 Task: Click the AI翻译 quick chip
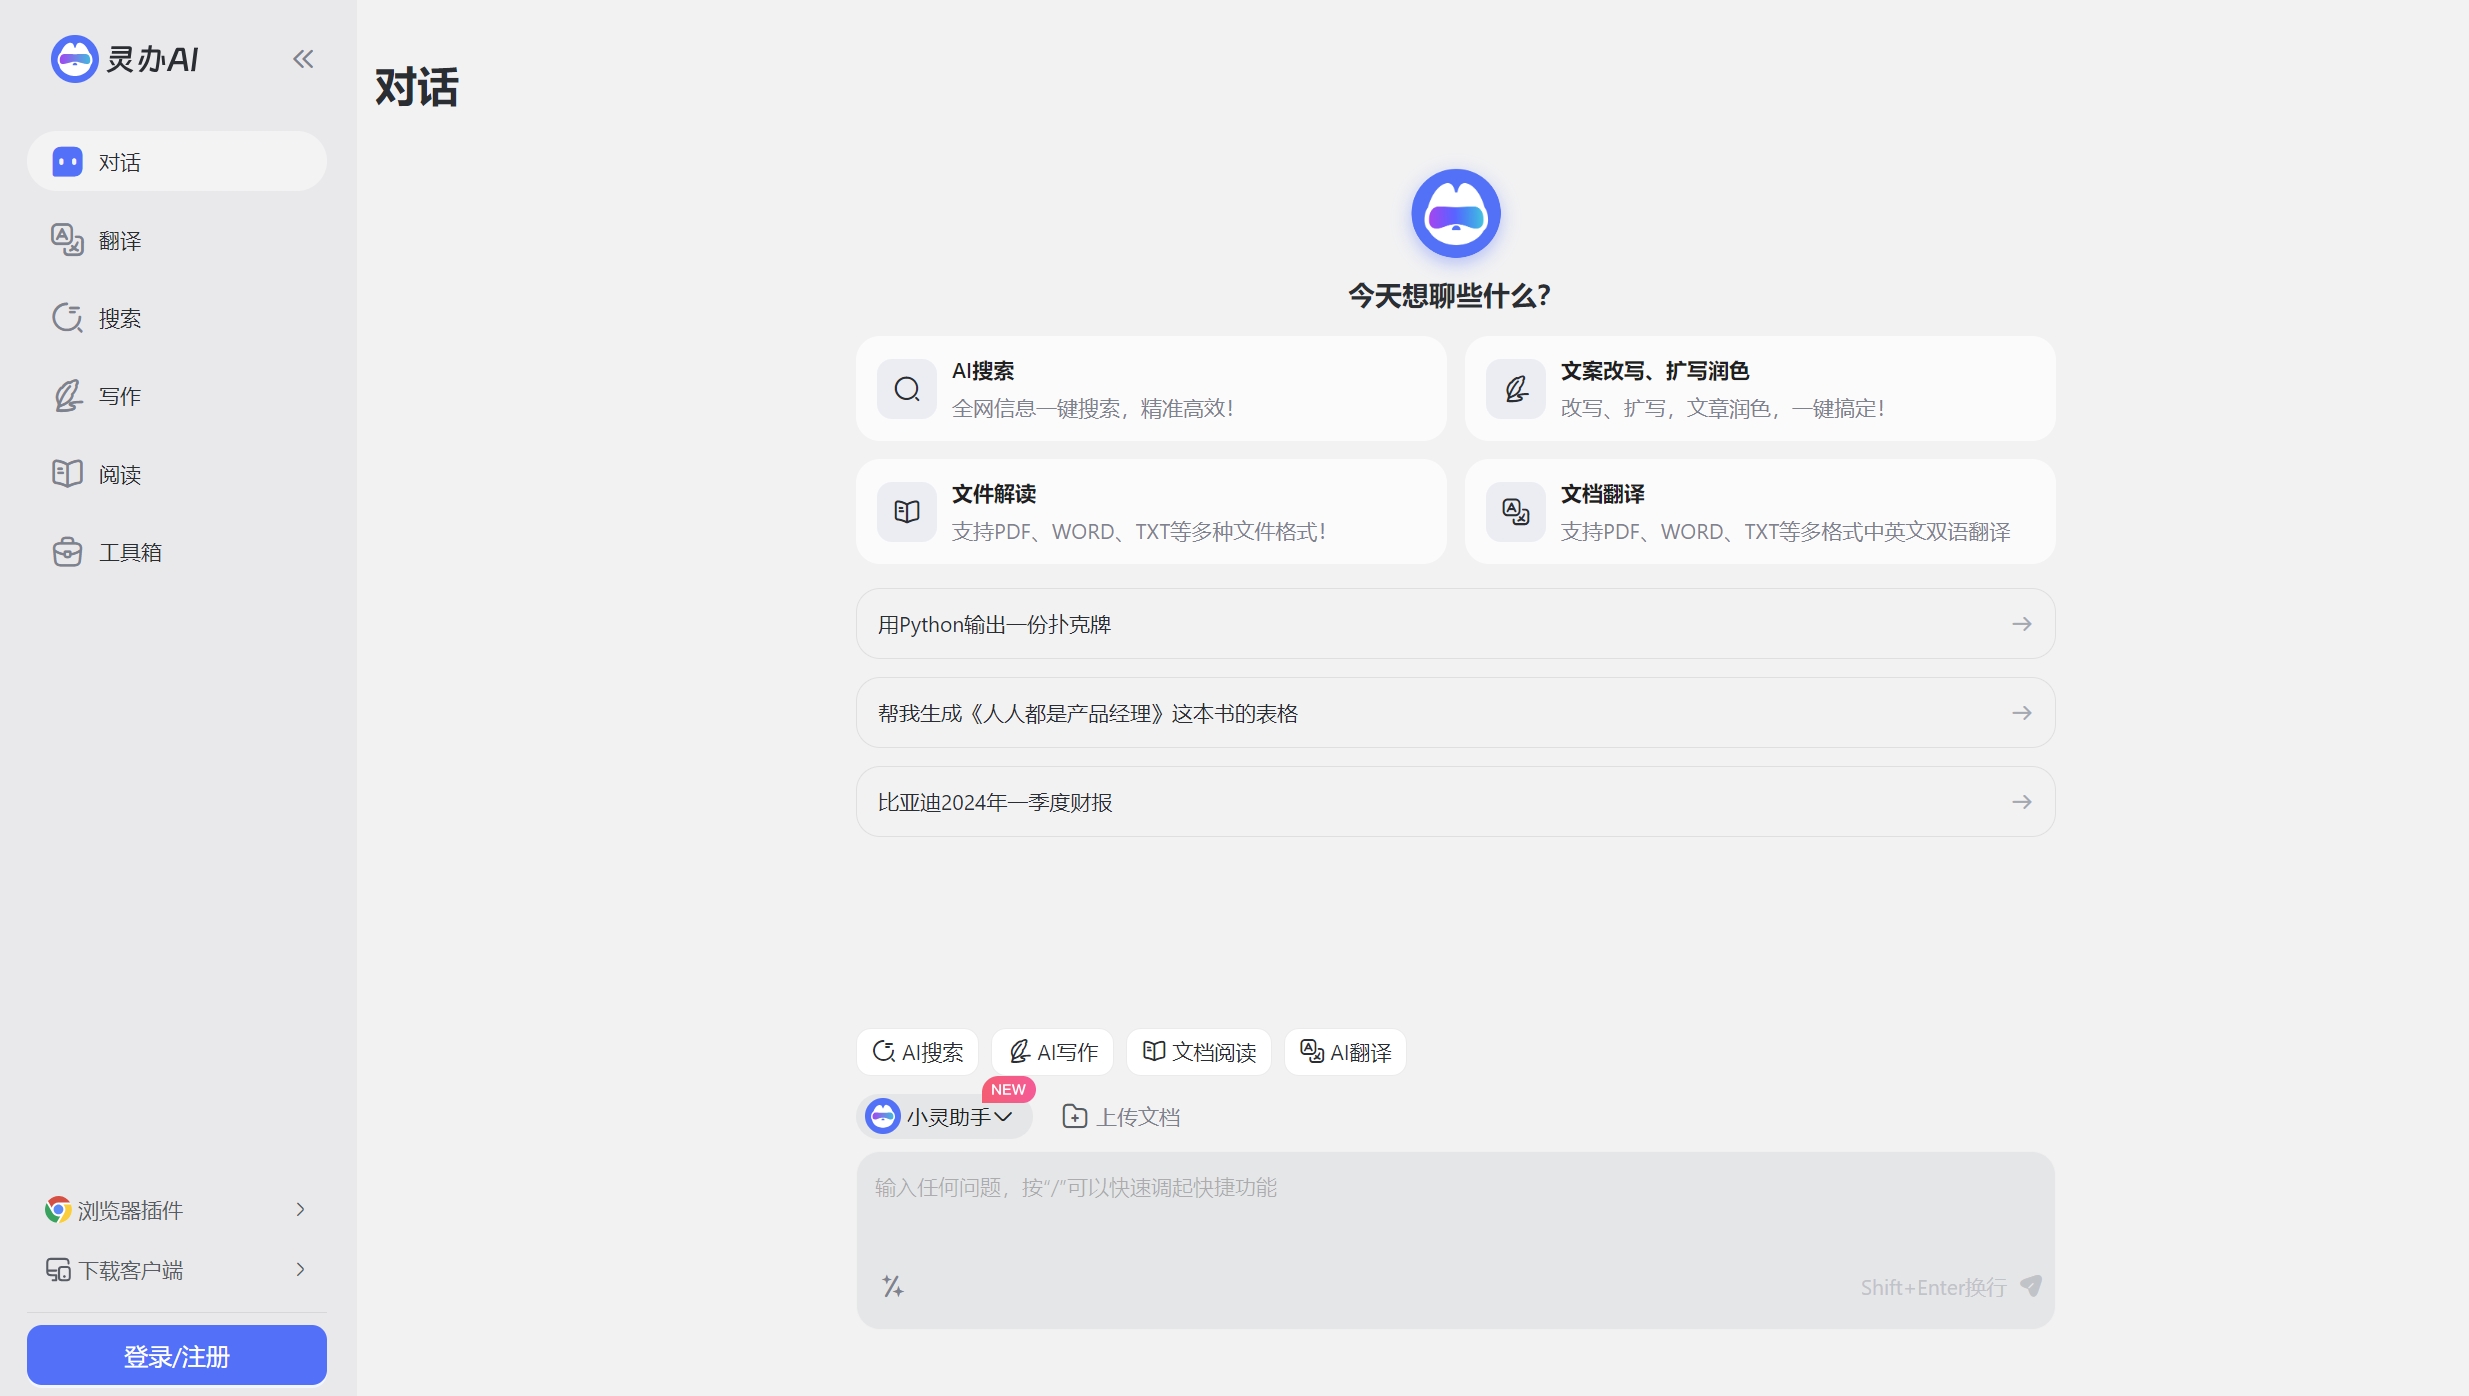coord(1345,1052)
